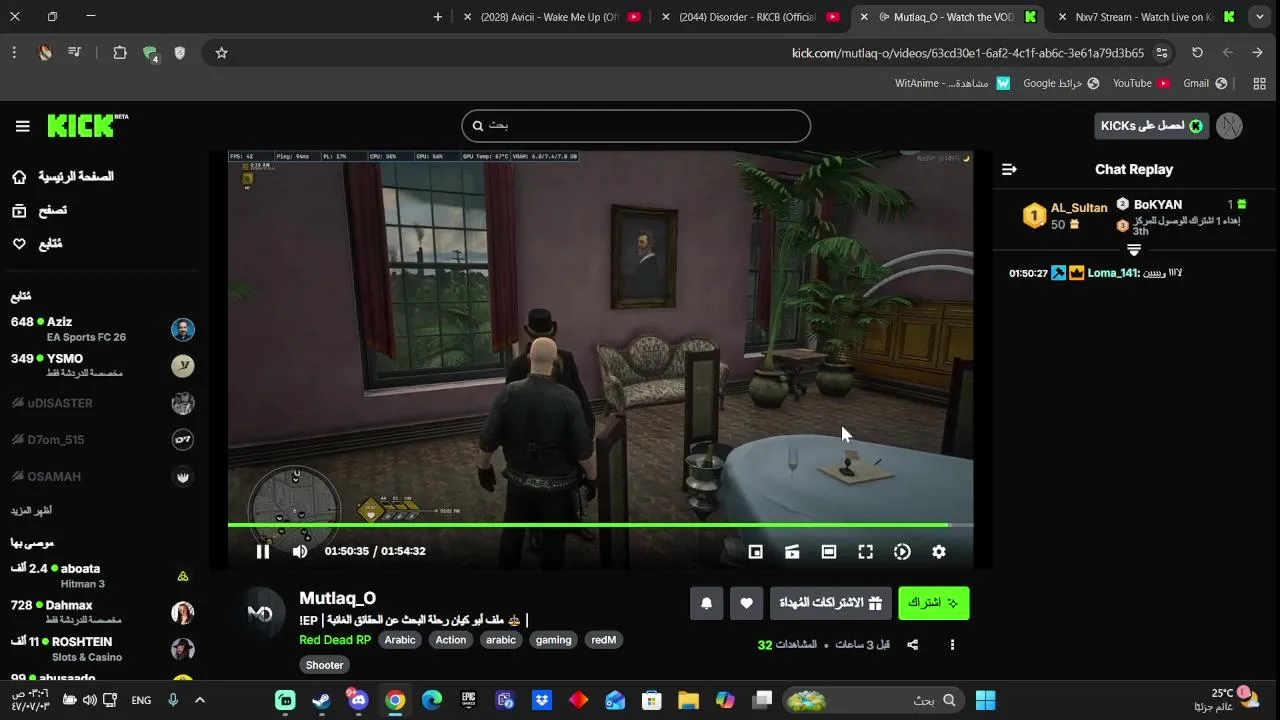Open YSMO channel in followed list
Screen dimensions: 1280x720
(x=102, y=366)
